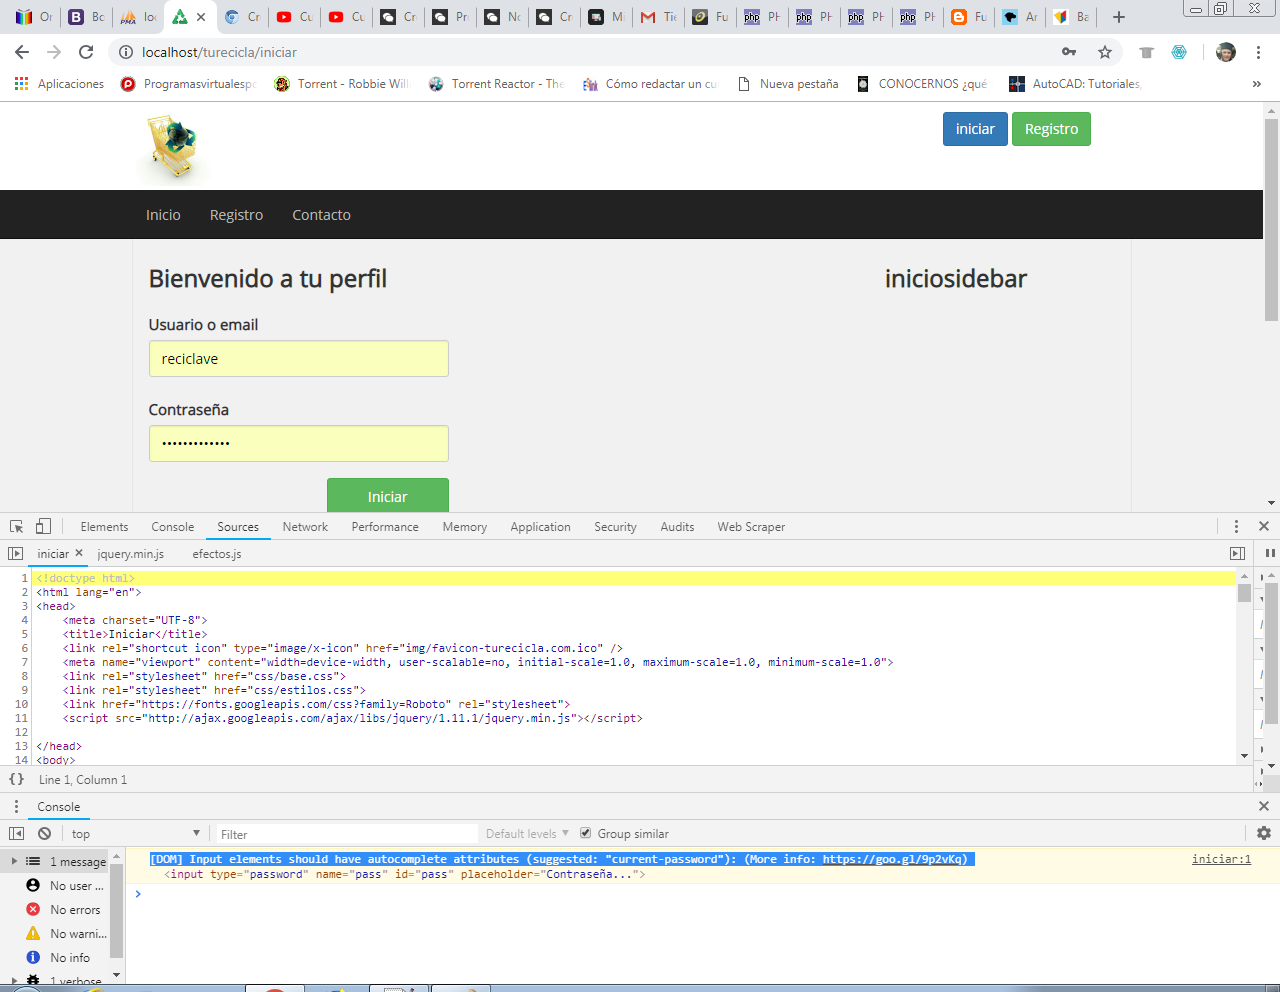Activate the inspect element picker icon
1280x992 pixels.
(16, 527)
